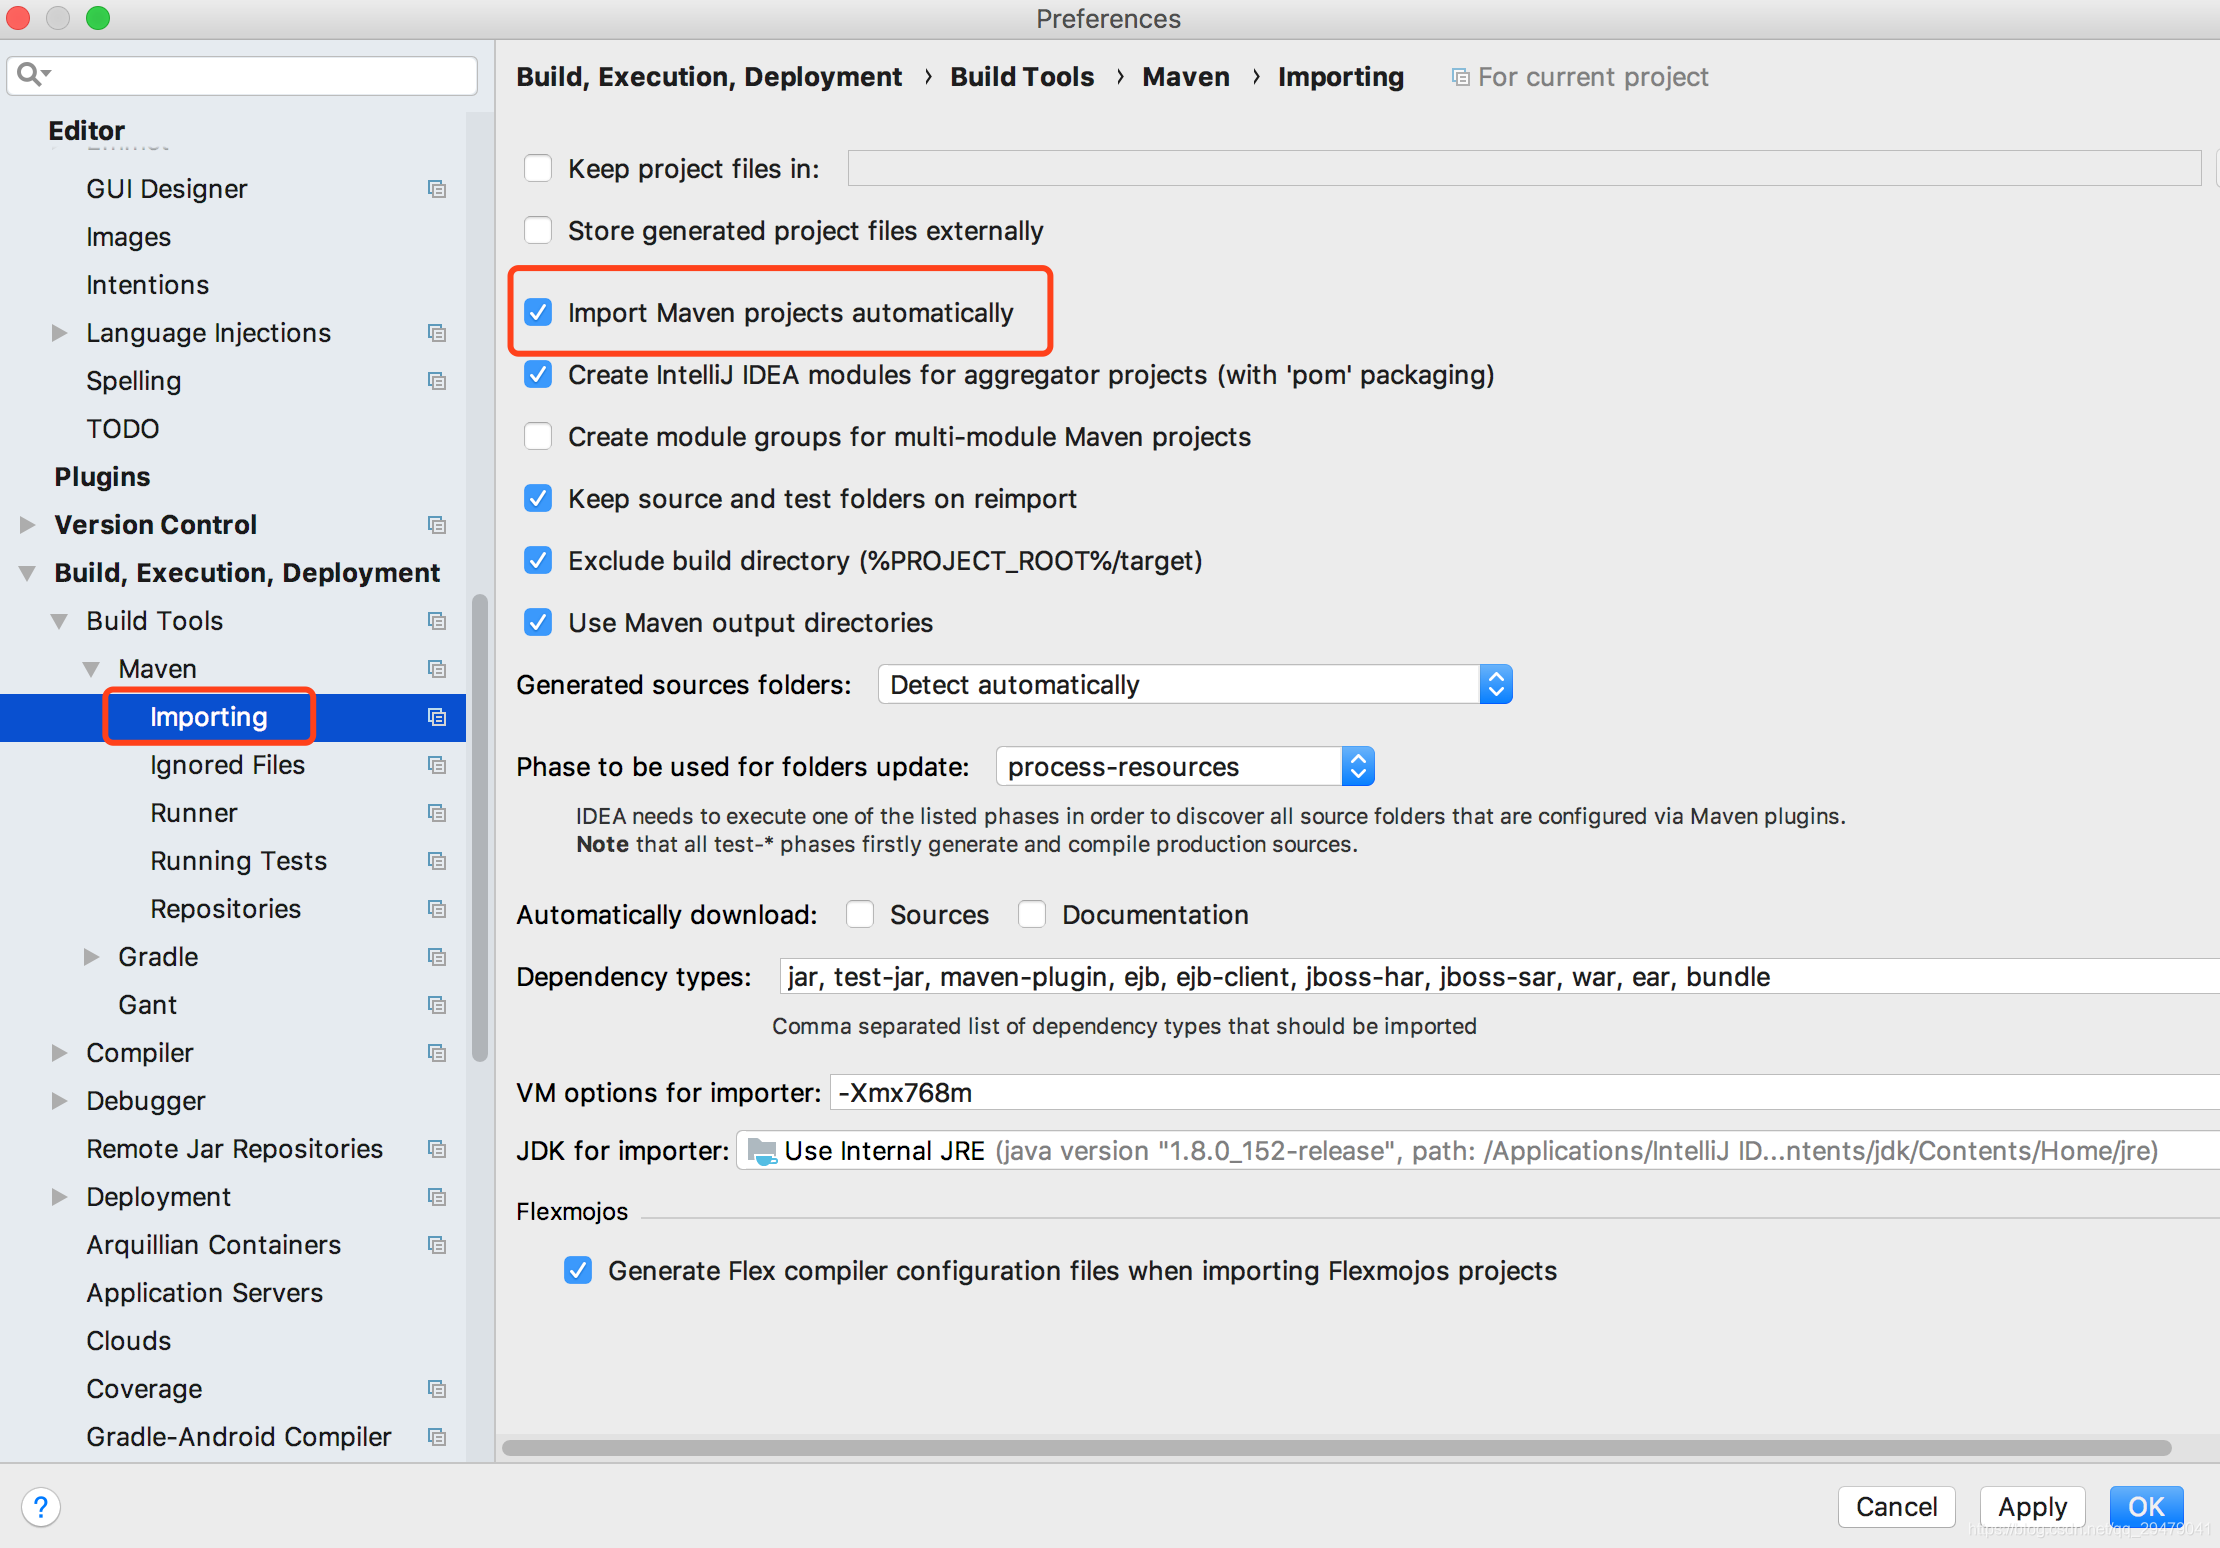Open Application Servers settings page

[204, 1293]
